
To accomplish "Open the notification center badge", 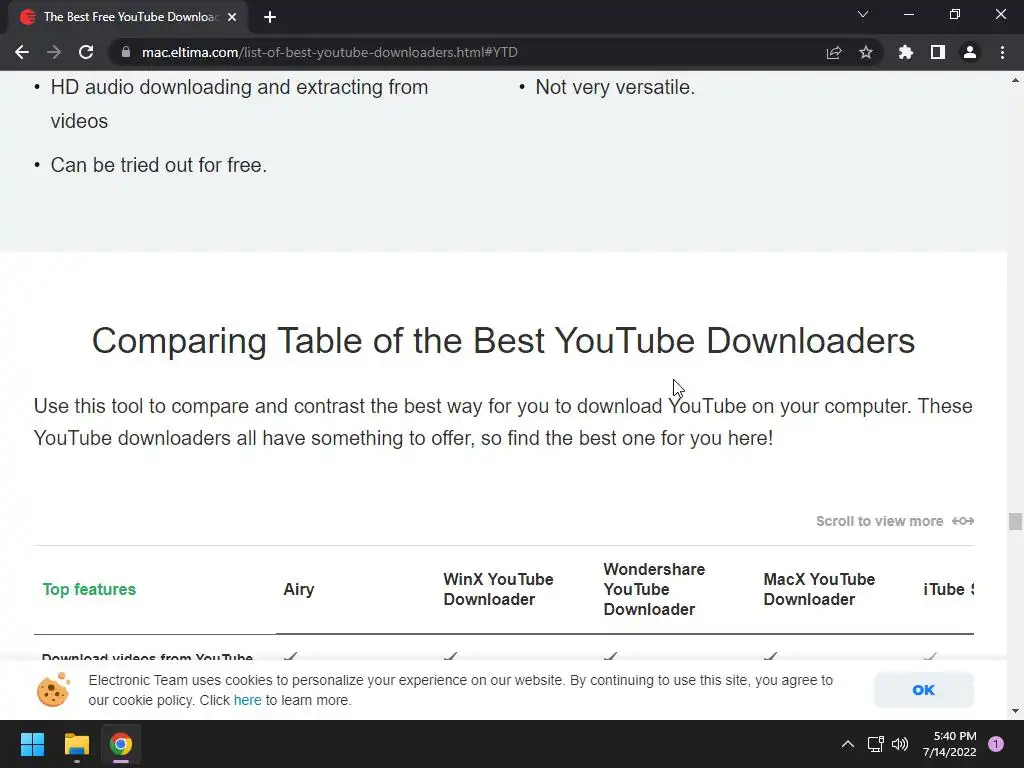I will click(996, 744).
